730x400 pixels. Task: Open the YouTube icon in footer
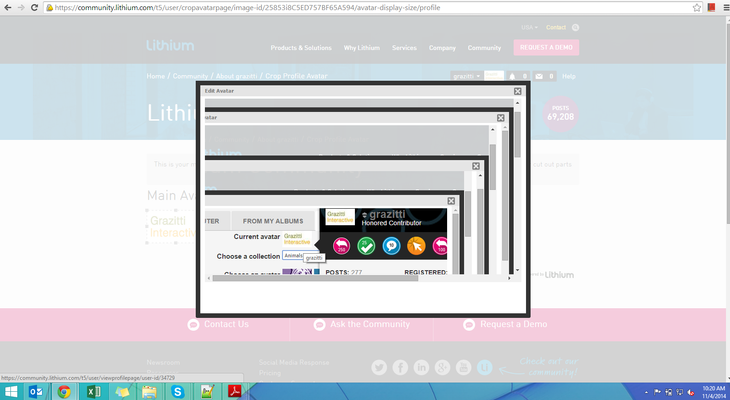coord(463,367)
